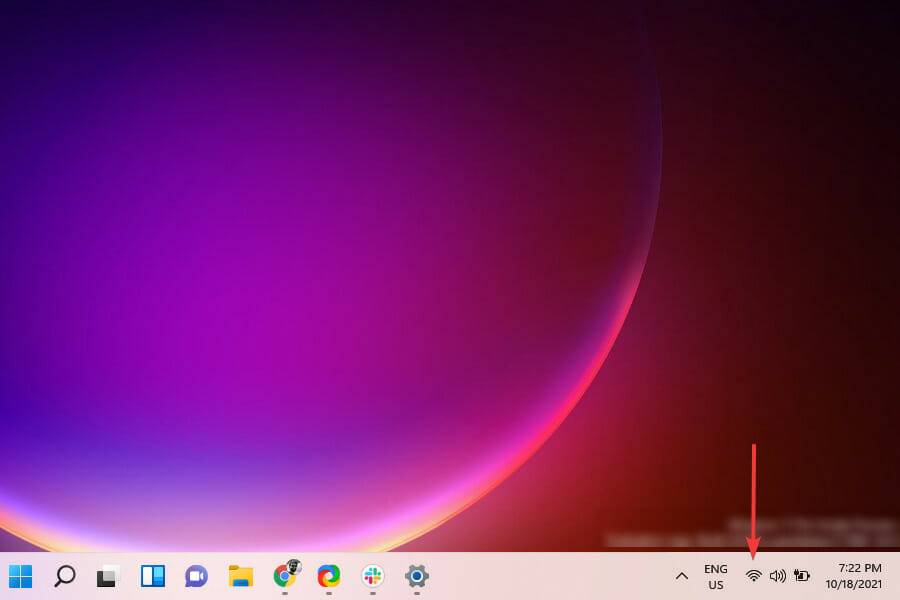Open File Explorer from the taskbar
This screenshot has height=600, width=900.
tap(240, 577)
